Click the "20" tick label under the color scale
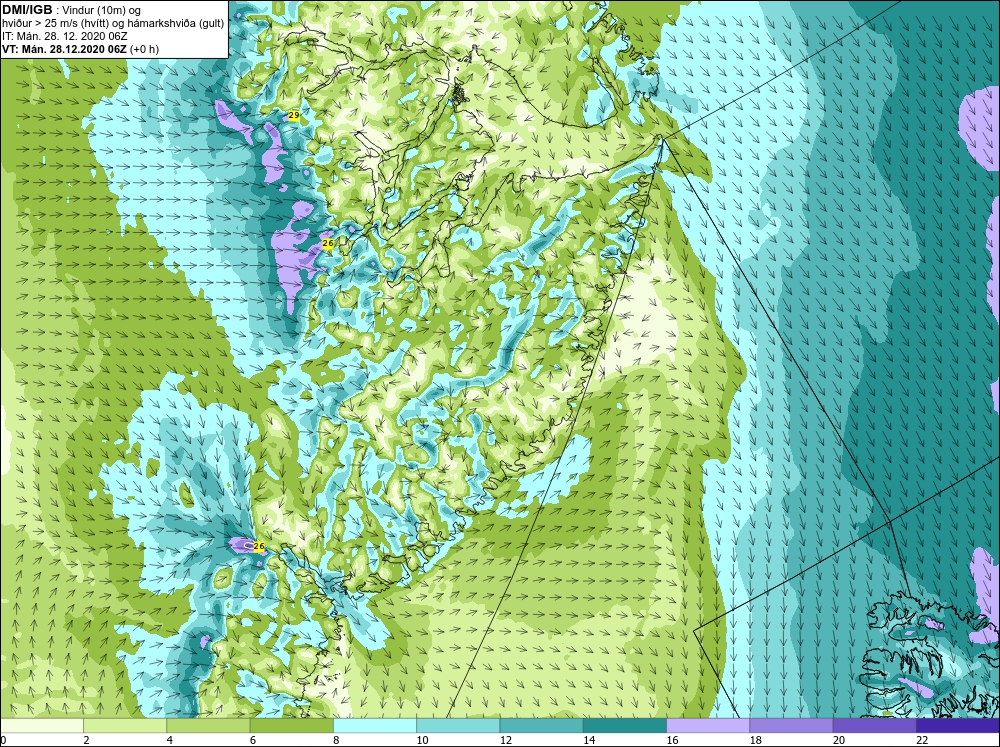Viewport: 1000px width, 747px height. click(839, 740)
